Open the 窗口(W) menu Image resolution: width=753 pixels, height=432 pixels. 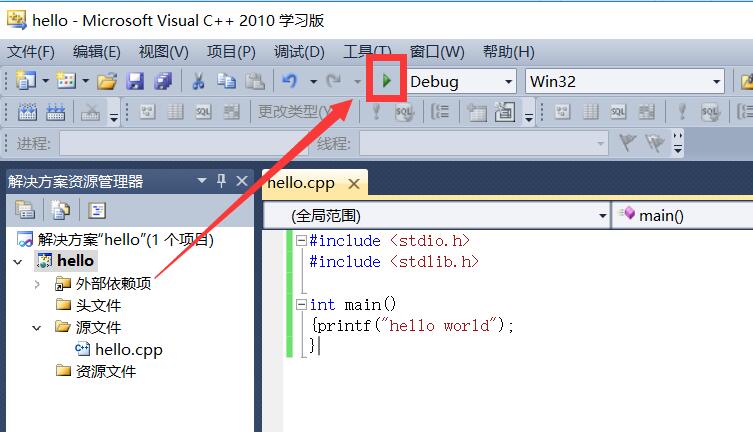click(x=437, y=51)
